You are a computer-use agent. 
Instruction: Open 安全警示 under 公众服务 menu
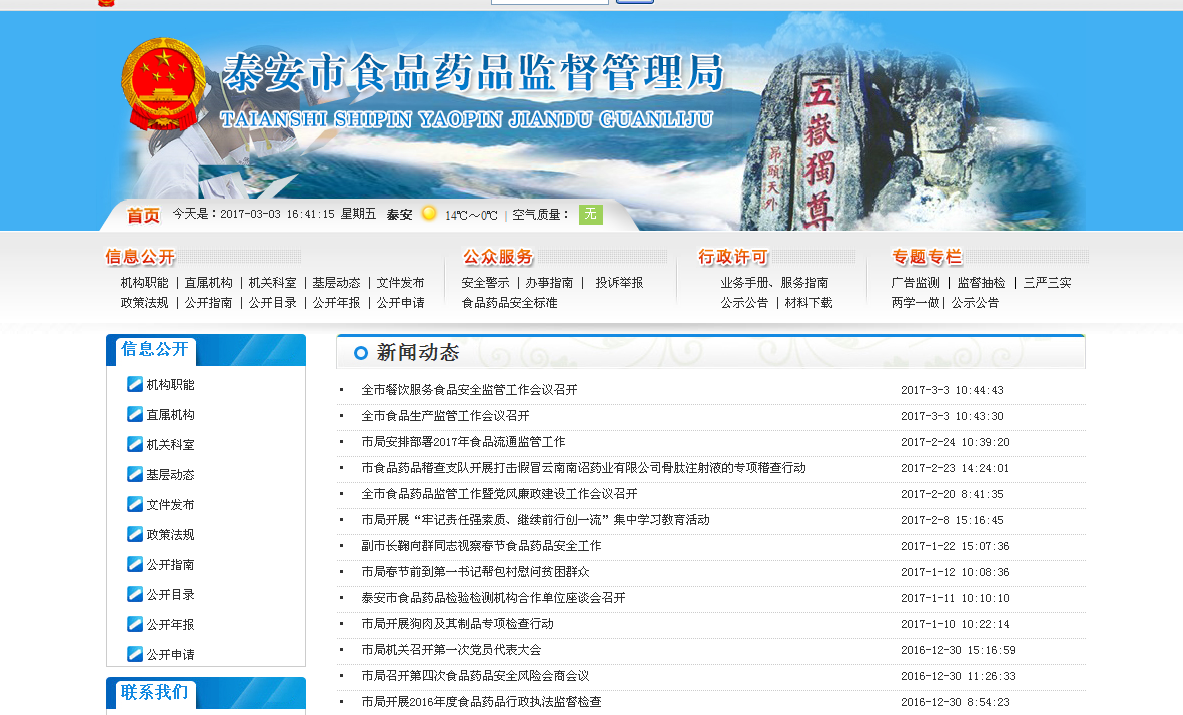tap(485, 283)
